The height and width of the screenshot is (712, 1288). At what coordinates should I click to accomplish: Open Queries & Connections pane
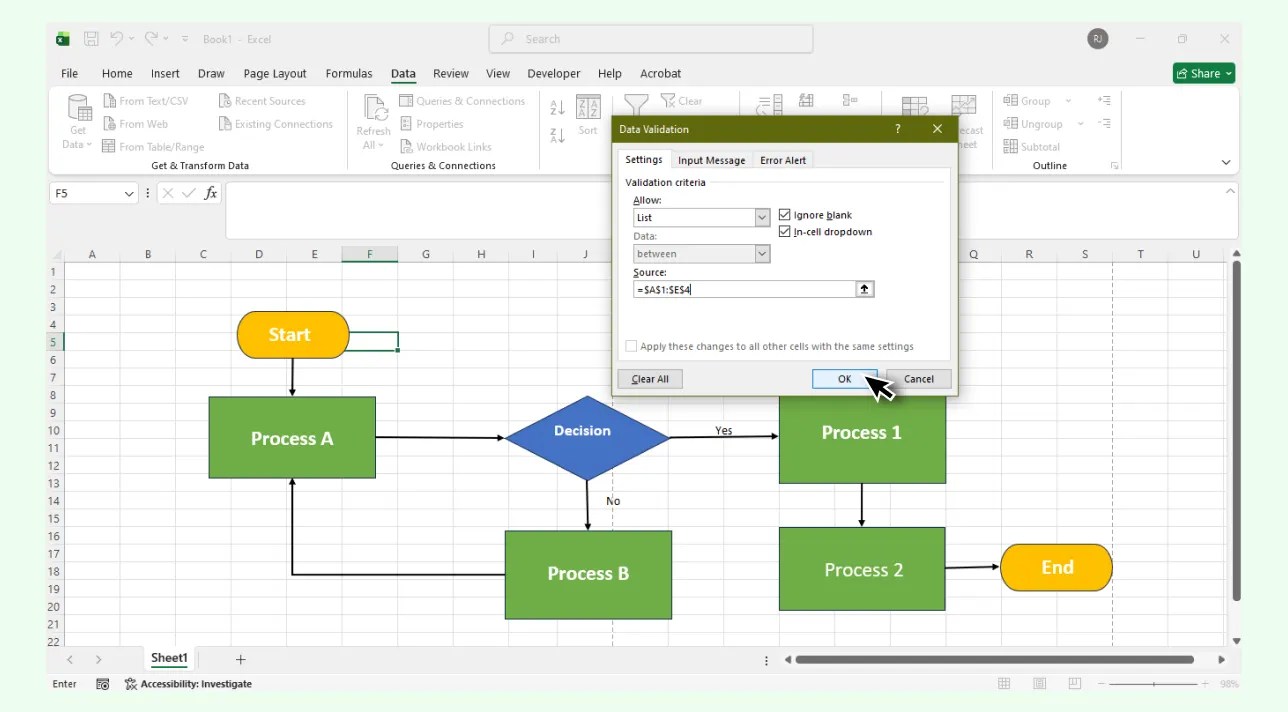coord(462,101)
